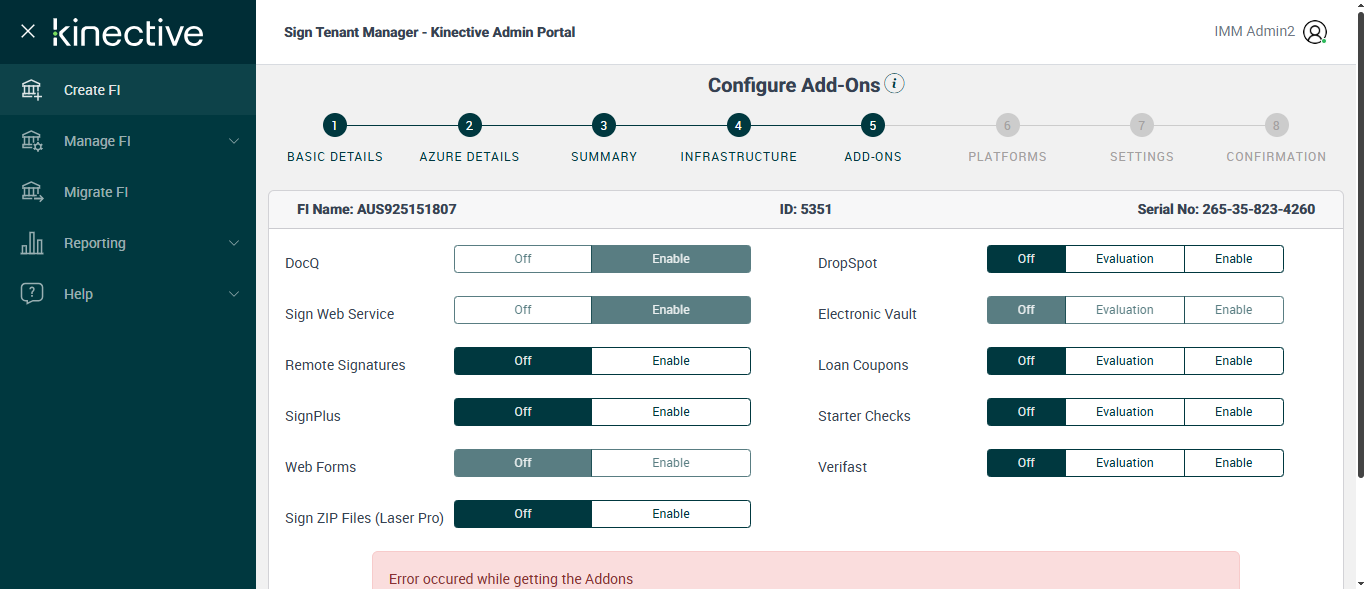Set Sign ZIP Files (Laser Pro) to Off
This screenshot has height=589, width=1366.
click(523, 514)
